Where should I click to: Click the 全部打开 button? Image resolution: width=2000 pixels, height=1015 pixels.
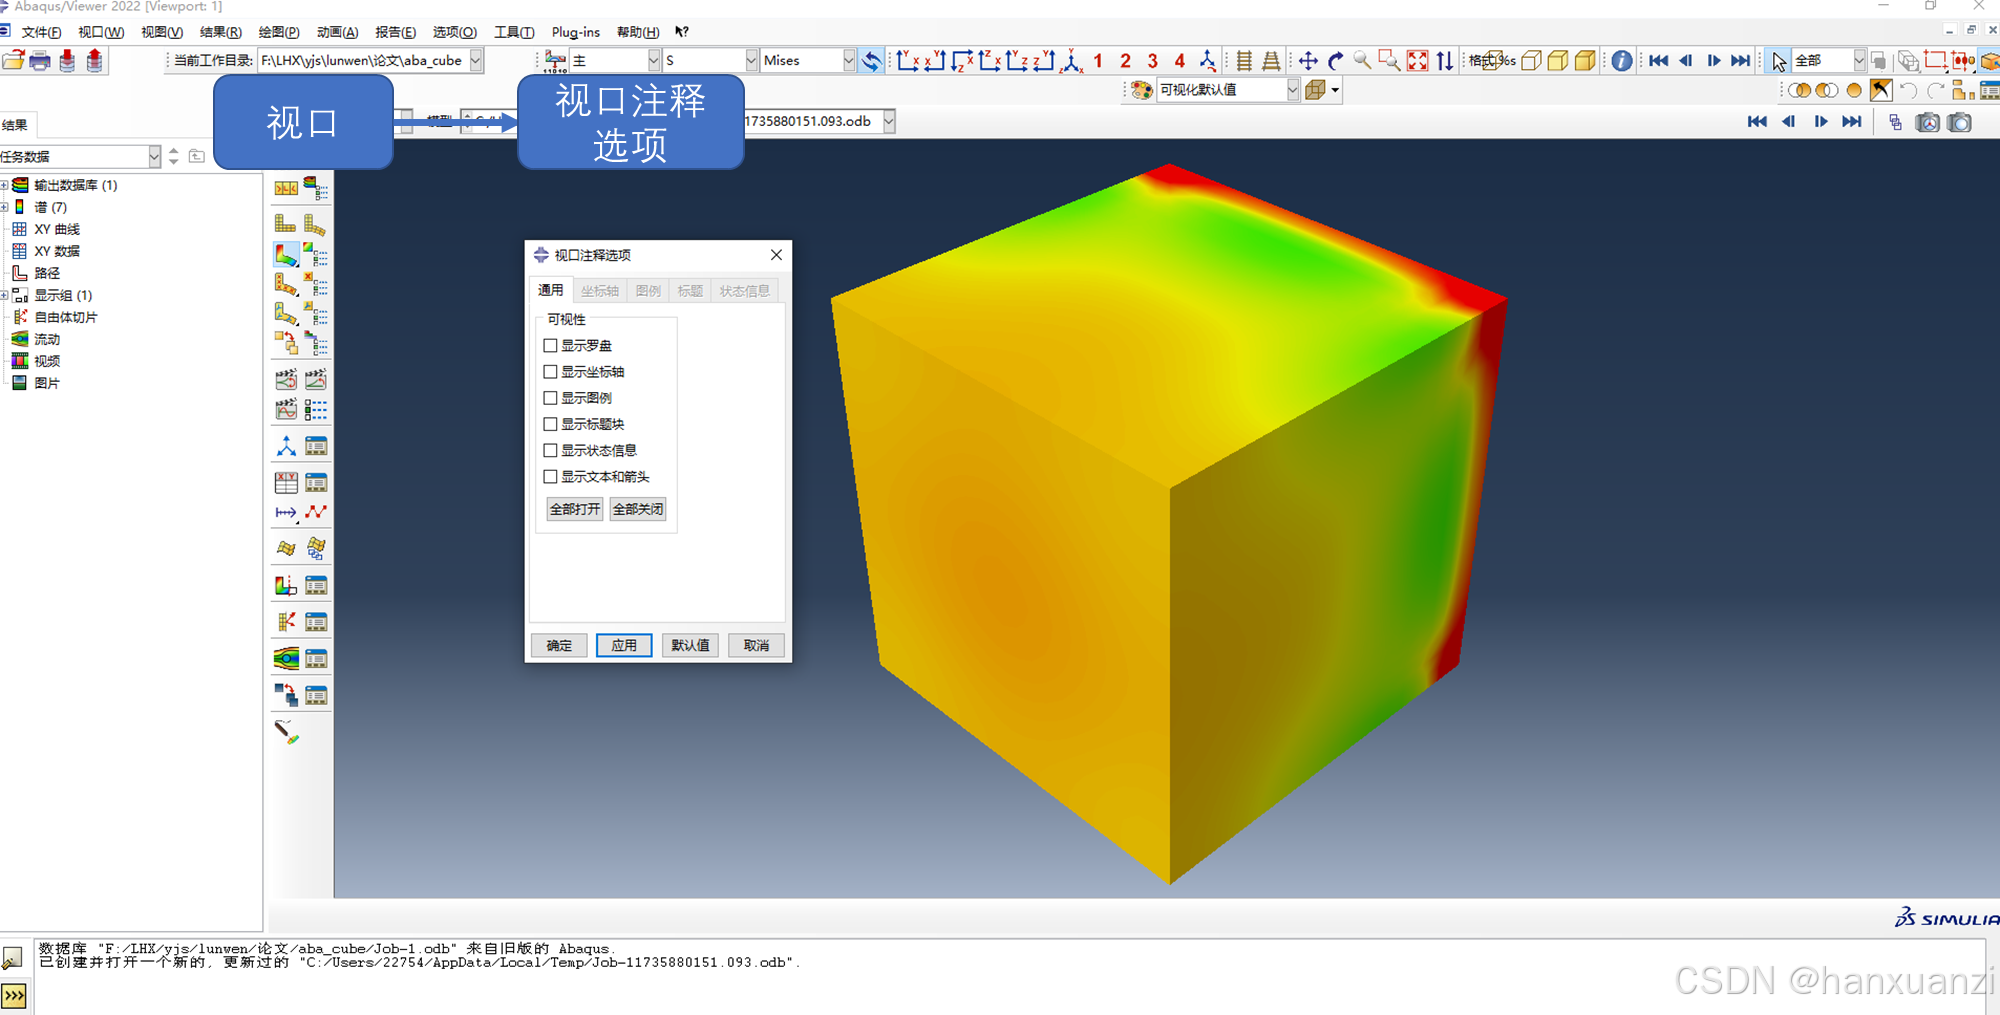[575, 509]
